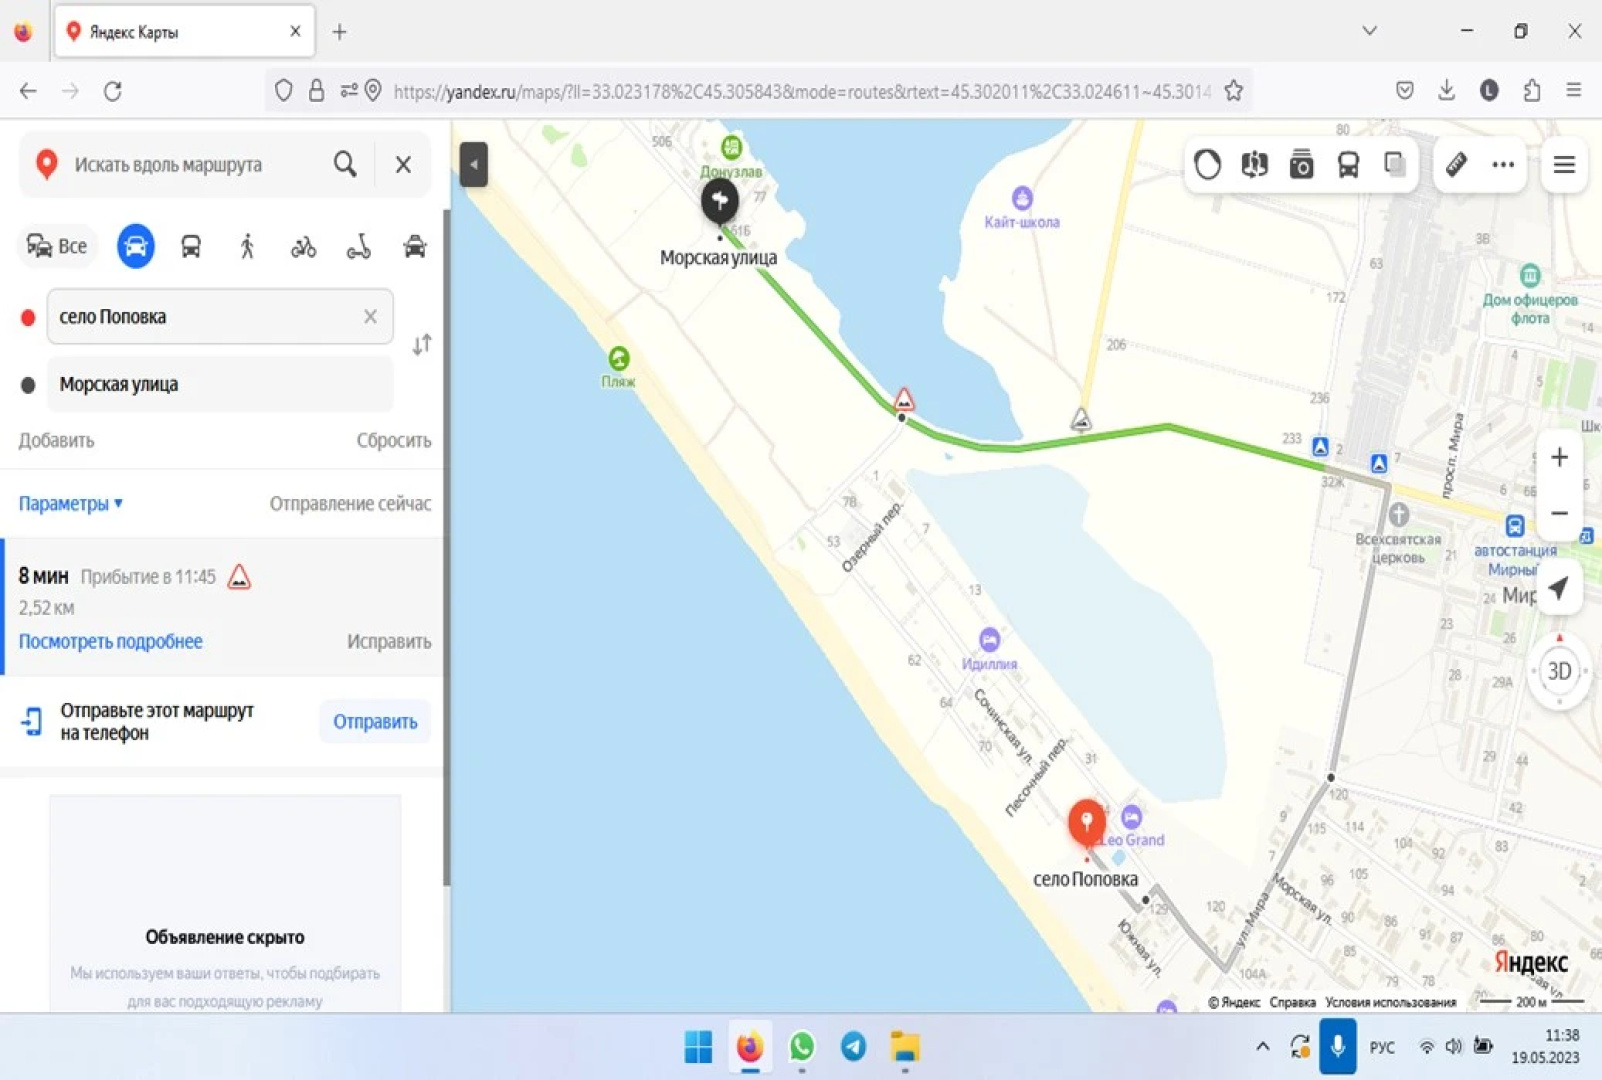Clear the 'село Поповка' start point

(370, 316)
